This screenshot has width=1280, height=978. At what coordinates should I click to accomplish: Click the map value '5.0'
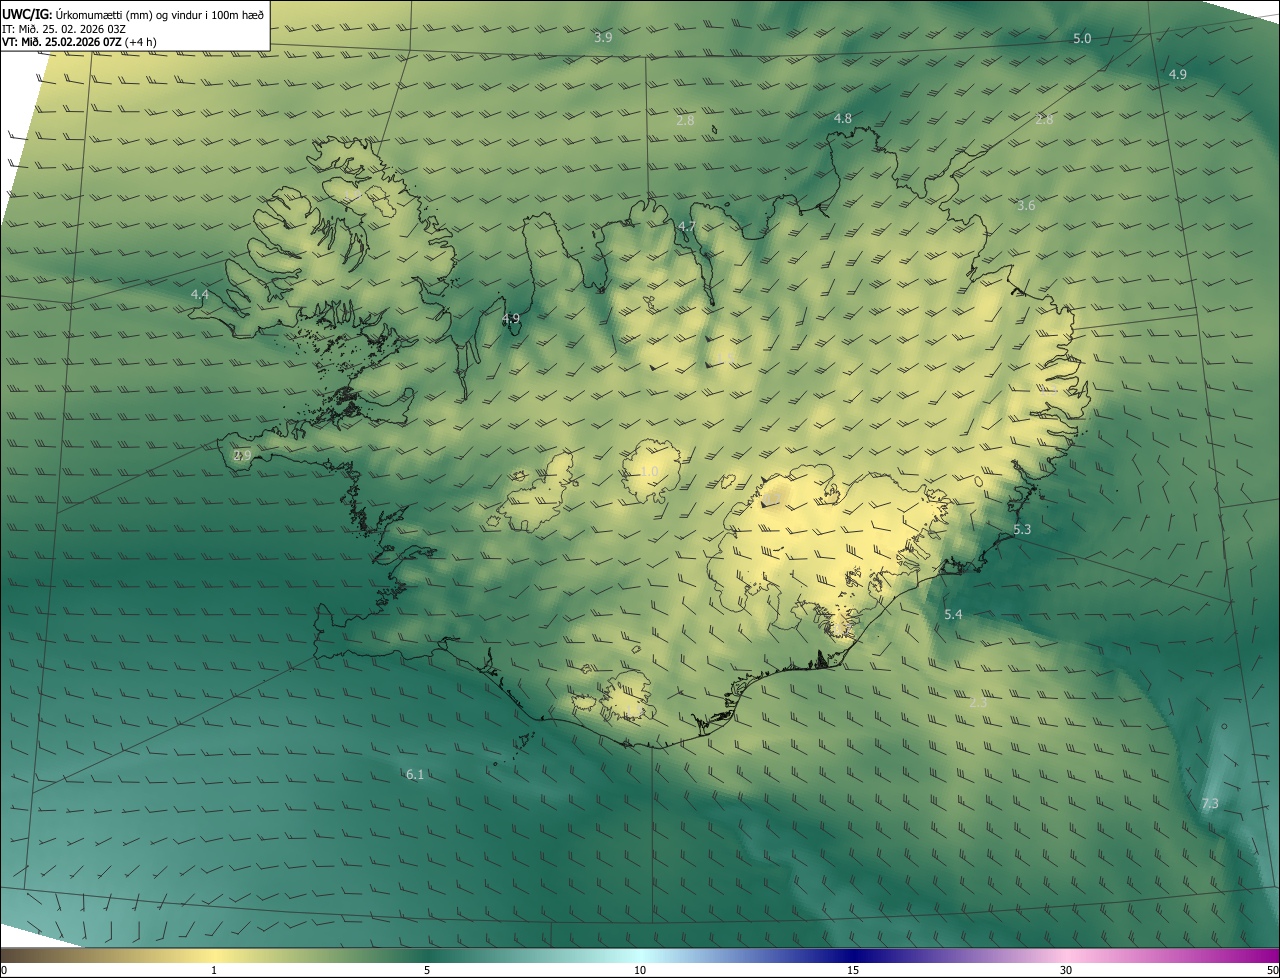[x=1082, y=39]
